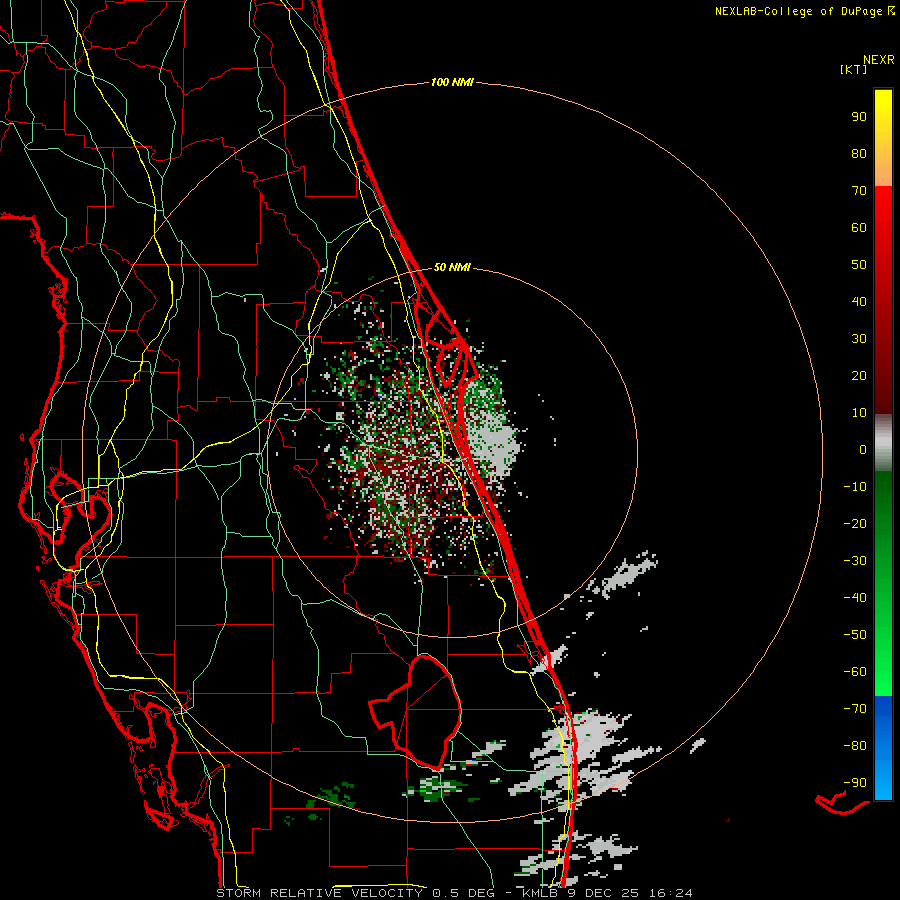Select the 20 value on velocity scale
Screen dimensions: 900x900
coord(859,375)
